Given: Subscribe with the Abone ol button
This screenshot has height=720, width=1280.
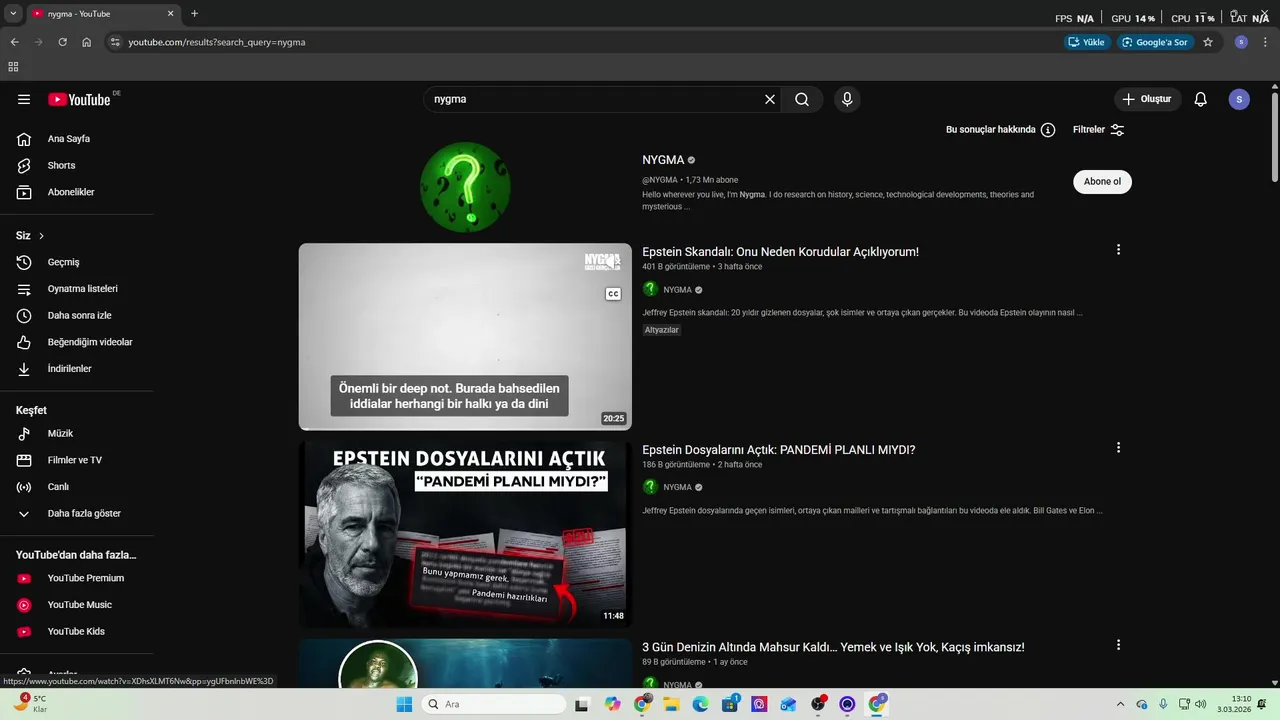Looking at the screenshot, I should point(1102,181).
